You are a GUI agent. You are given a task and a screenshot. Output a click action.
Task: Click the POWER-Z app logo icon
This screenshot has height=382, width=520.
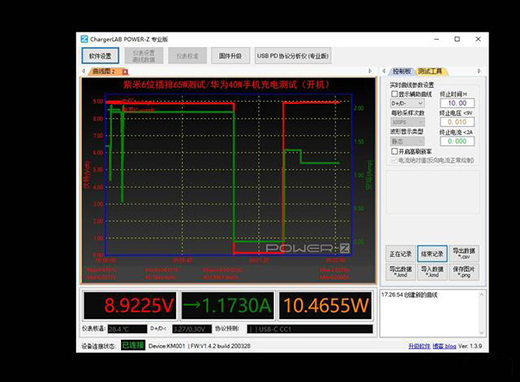84,39
